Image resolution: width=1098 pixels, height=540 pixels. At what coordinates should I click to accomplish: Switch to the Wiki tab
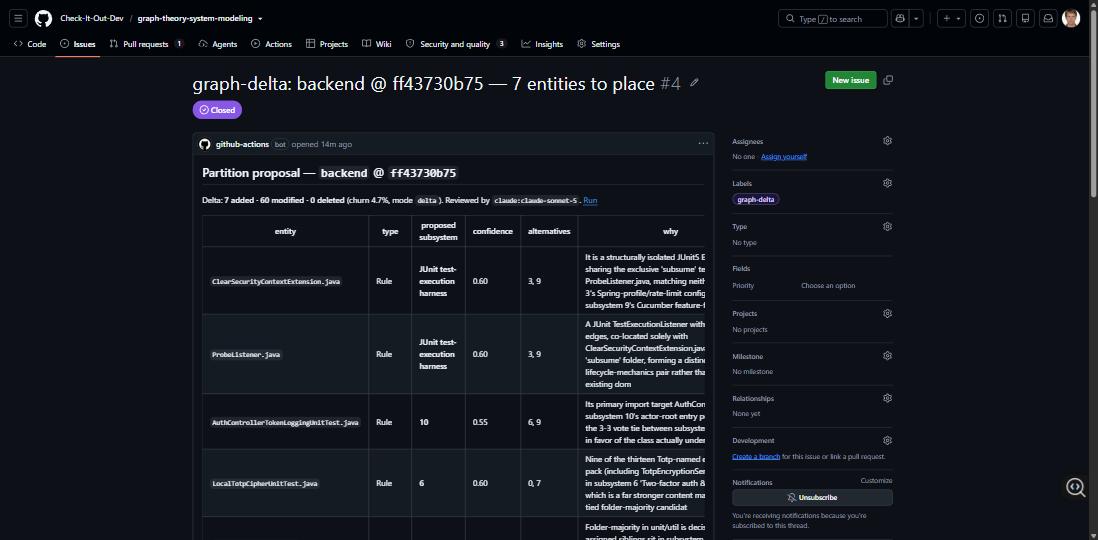(x=377, y=44)
